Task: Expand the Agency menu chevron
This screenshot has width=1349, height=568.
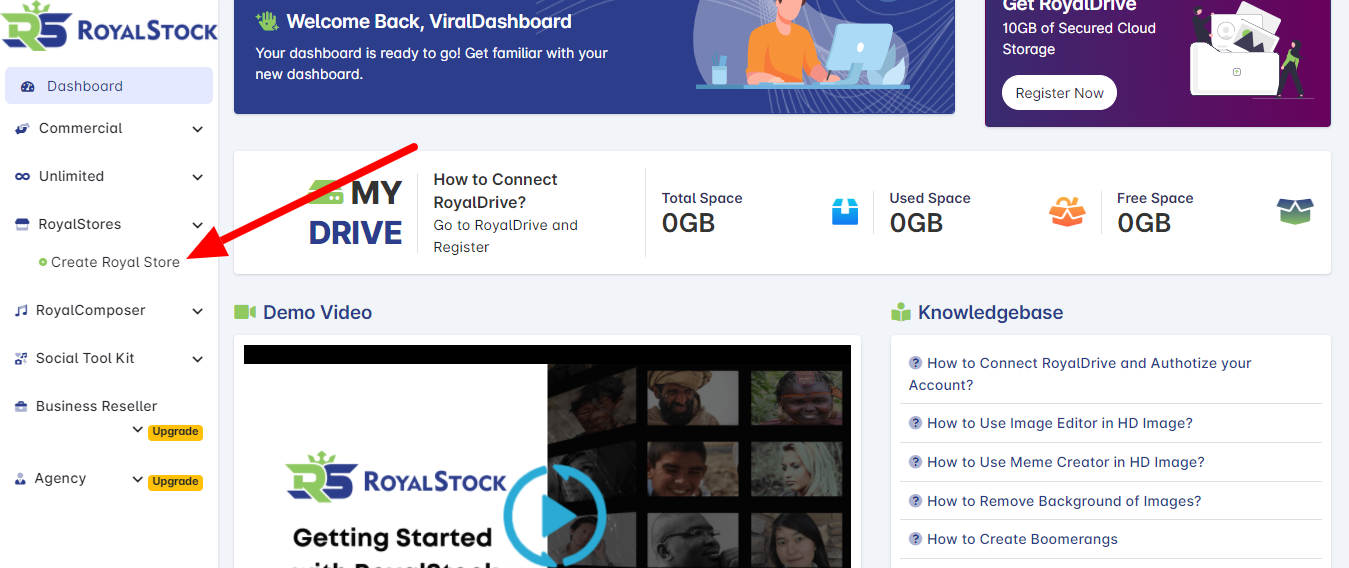Action: pyautogui.click(x=138, y=479)
